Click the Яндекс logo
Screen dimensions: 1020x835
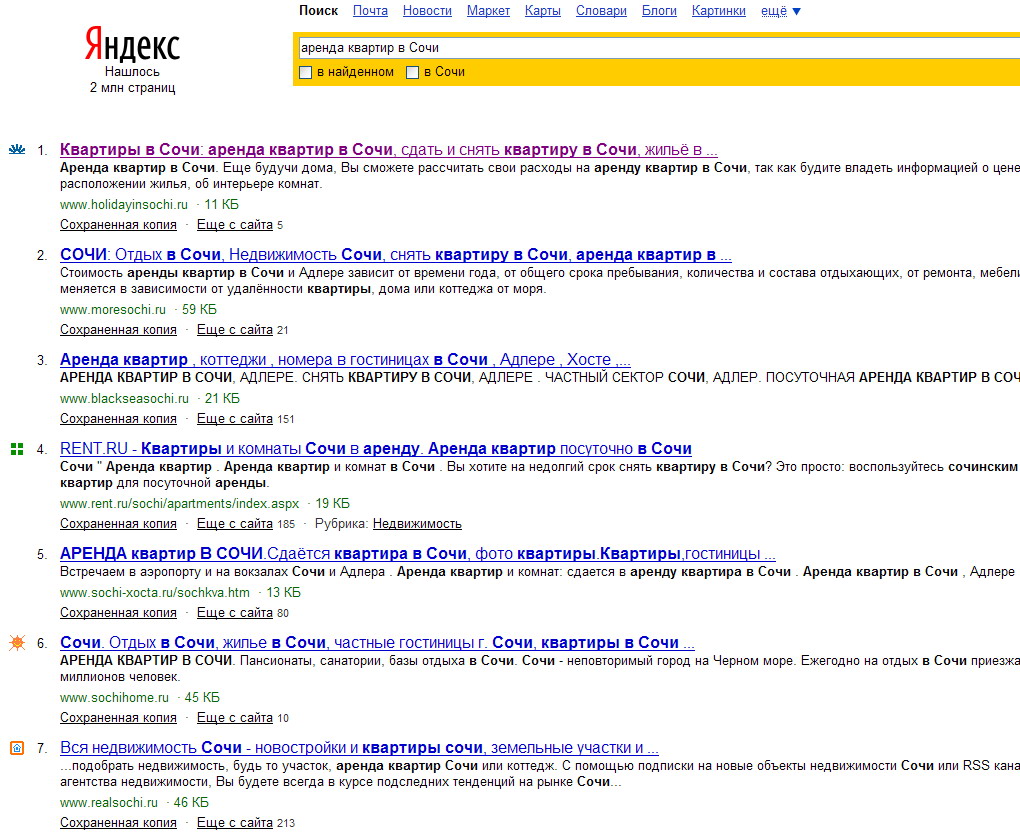tap(132, 44)
